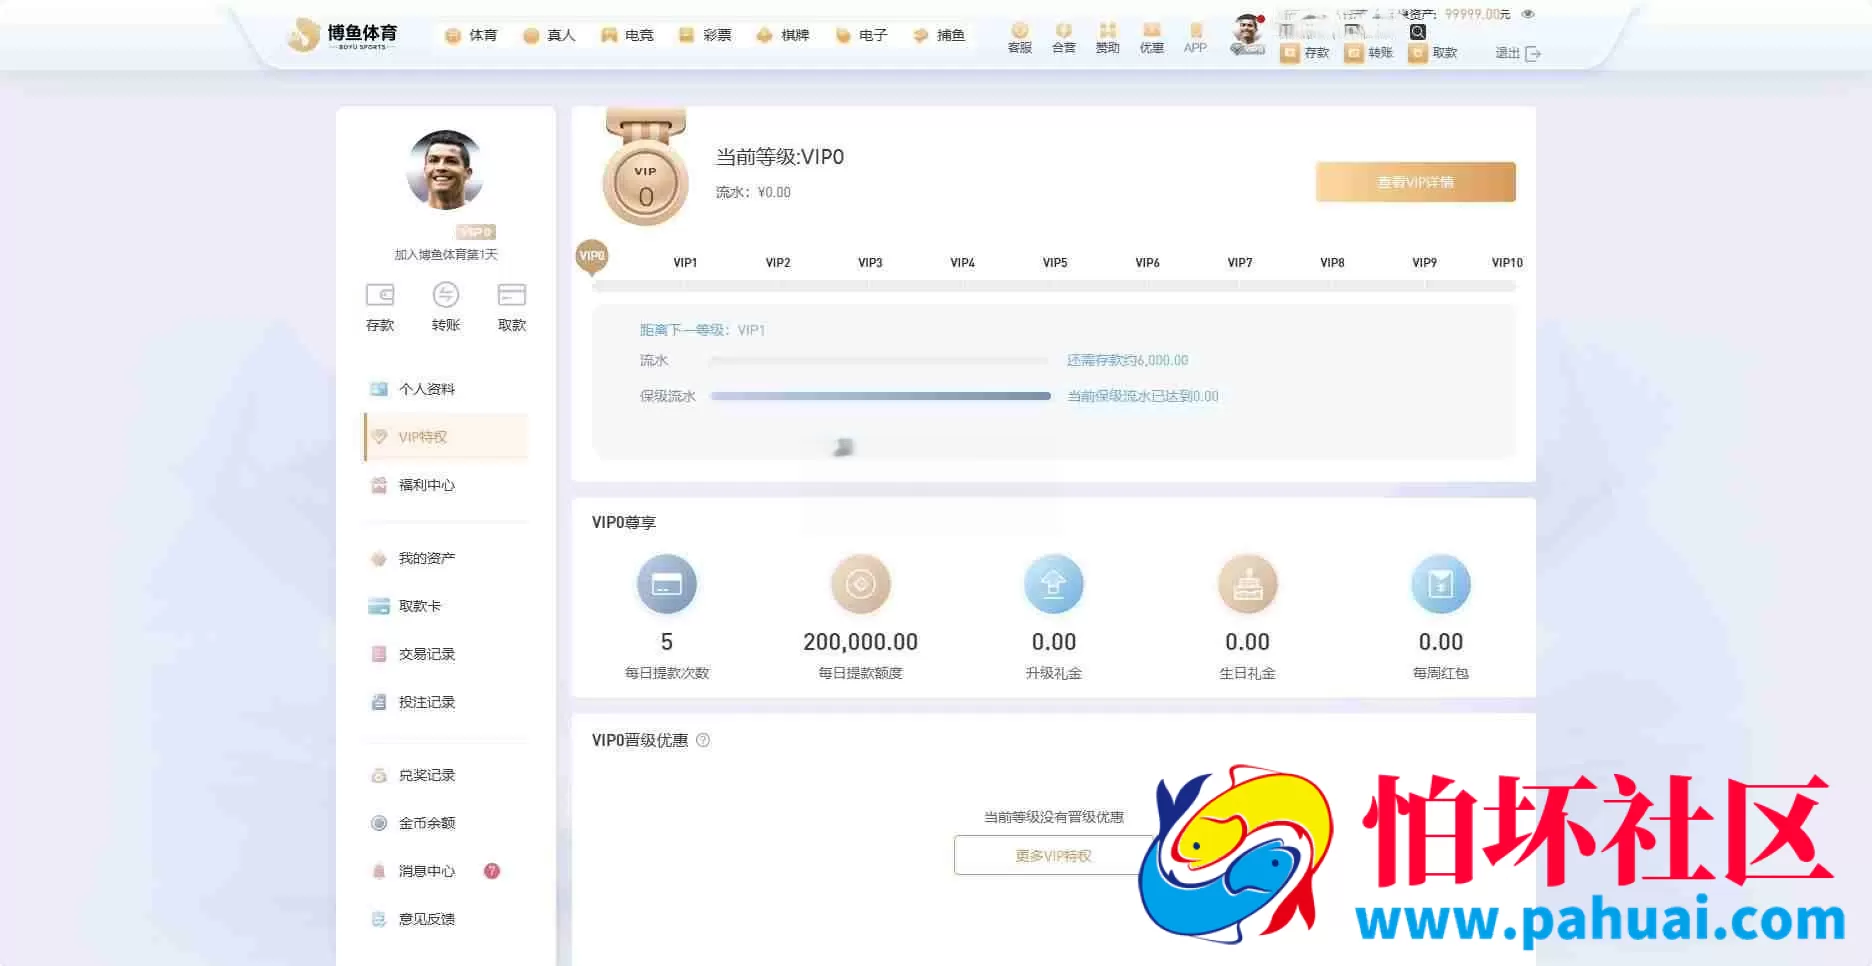Open 客服 customer service icon
Screen dimensions: 1872x966
point(1019,37)
